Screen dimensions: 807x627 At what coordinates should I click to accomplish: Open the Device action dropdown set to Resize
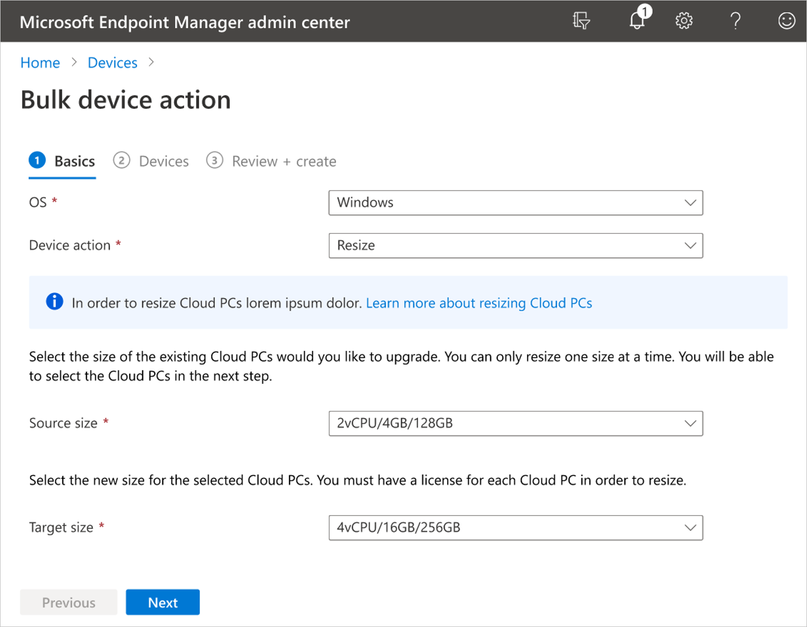515,245
